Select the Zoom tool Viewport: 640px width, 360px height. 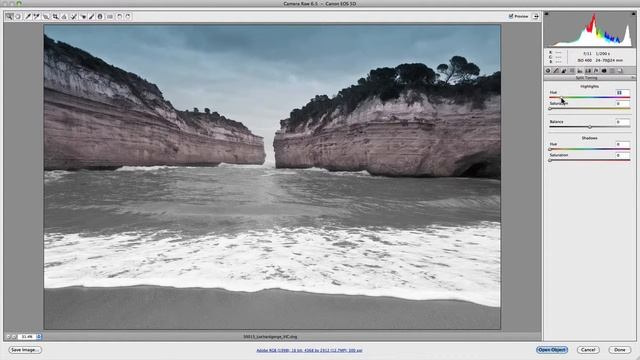(x=9, y=17)
